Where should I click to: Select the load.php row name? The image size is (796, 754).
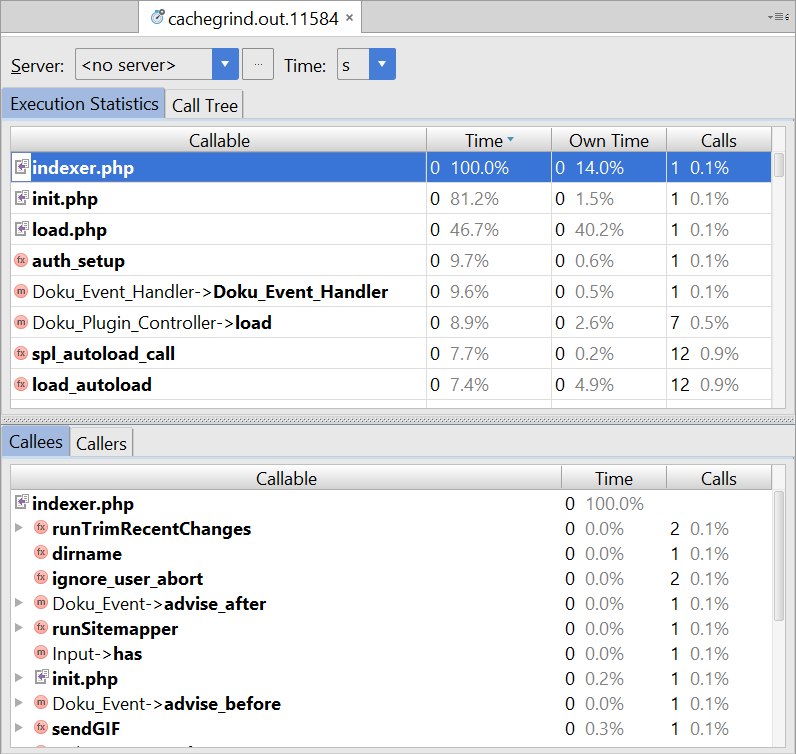[69, 230]
